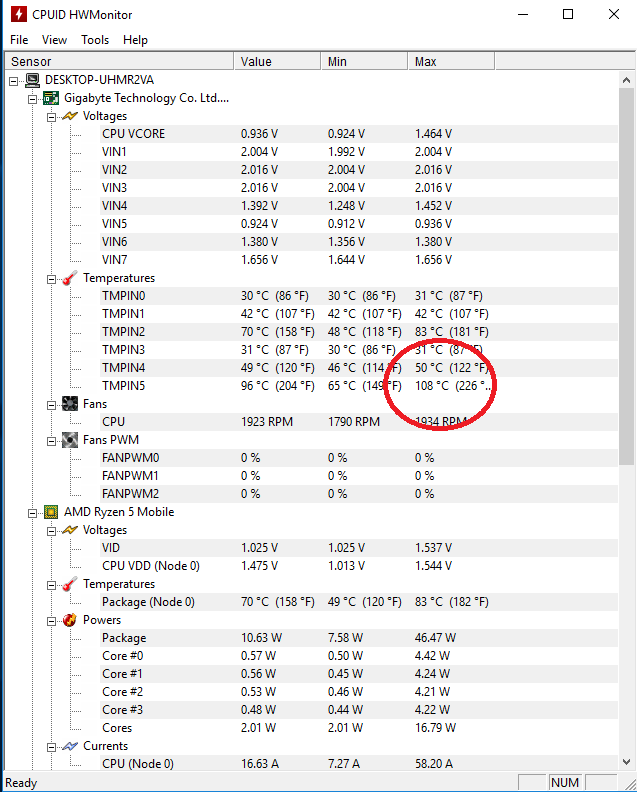637x795 pixels.
Task: Collapse the Fans group
Action: 51,405
